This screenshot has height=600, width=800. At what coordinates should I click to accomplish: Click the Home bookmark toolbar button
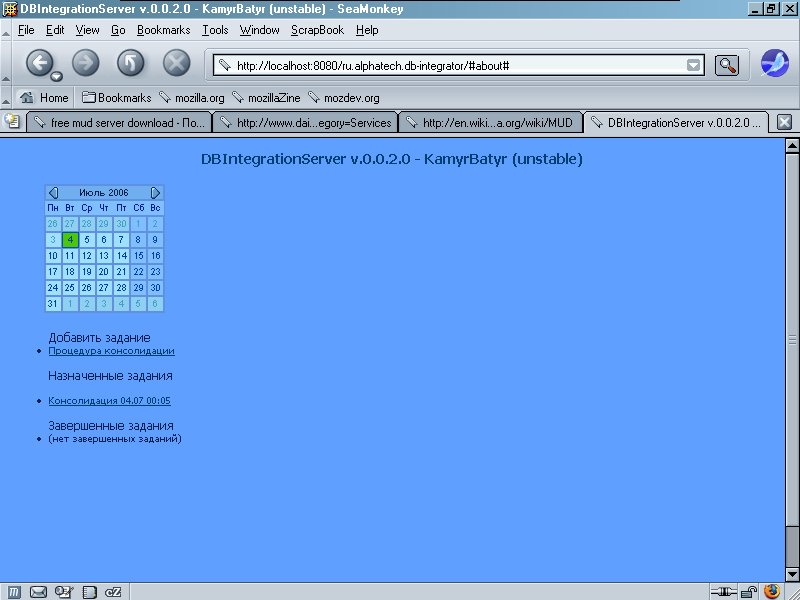click(x=44, y=97)
